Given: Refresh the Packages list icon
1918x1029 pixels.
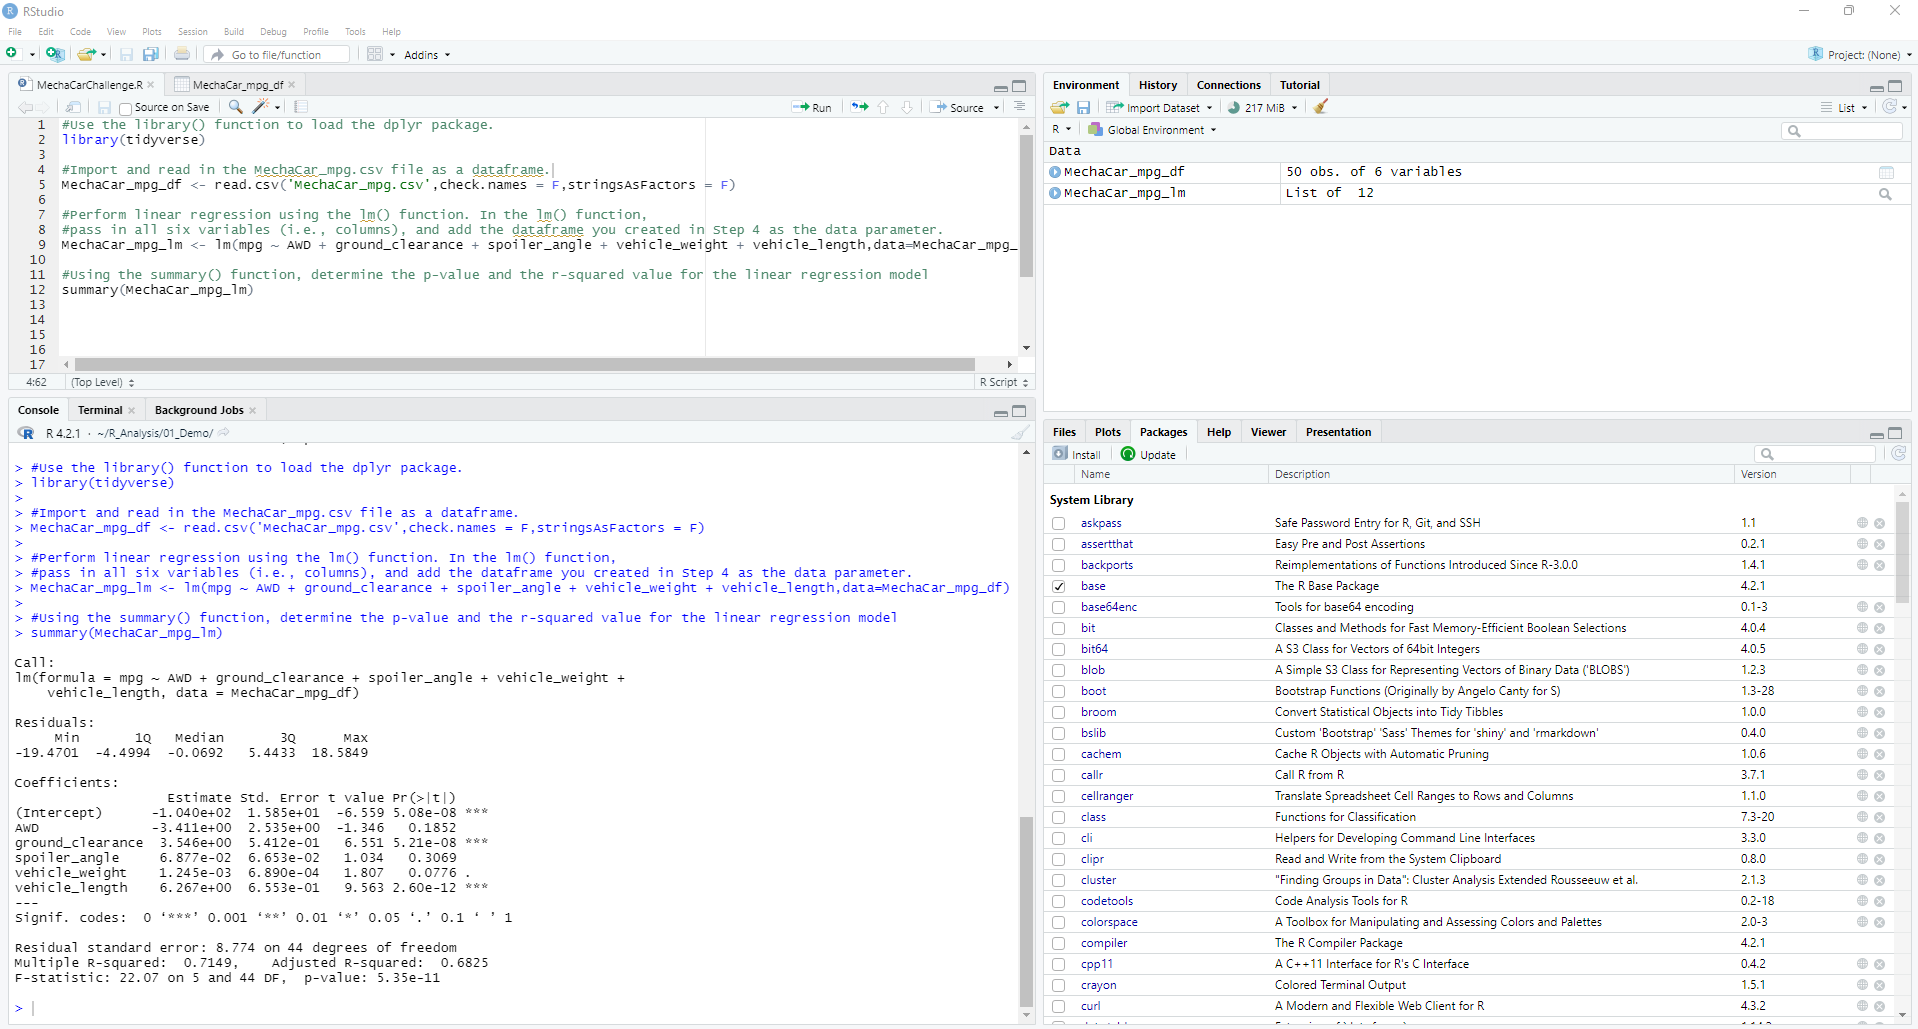Looking at the screenshot, I should (1898, 454).
